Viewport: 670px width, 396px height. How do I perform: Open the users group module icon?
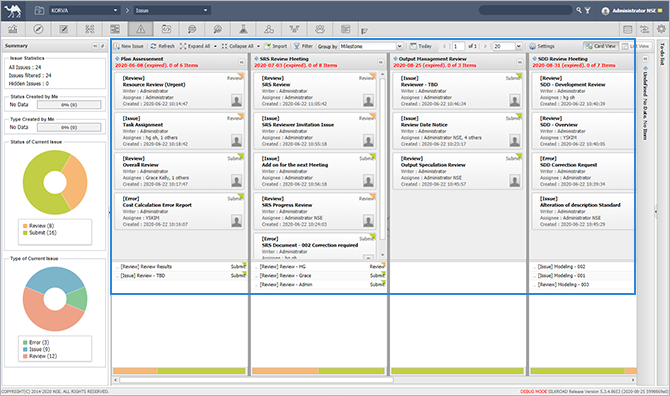[x=320, y=29]
